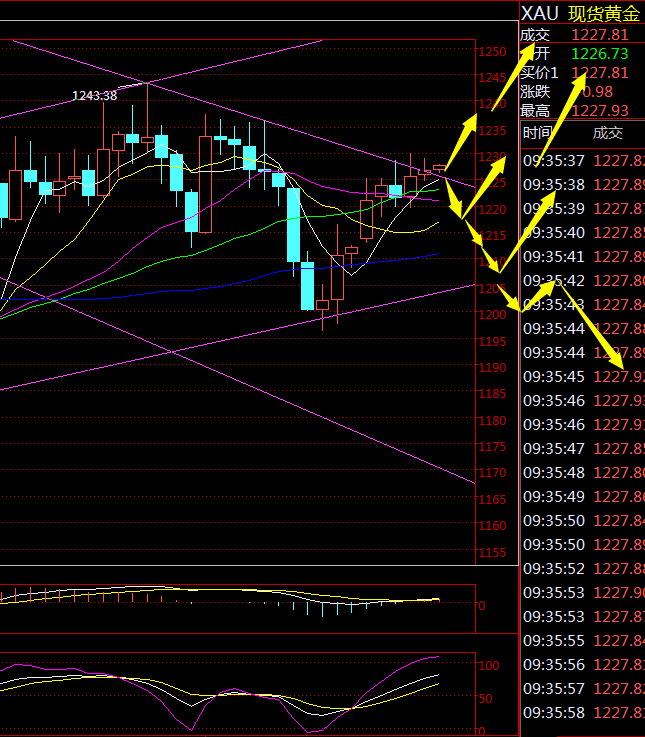Select the trade row timed 09:35:40
Screen dimensions: 645x737
click(x=583, y=233)
